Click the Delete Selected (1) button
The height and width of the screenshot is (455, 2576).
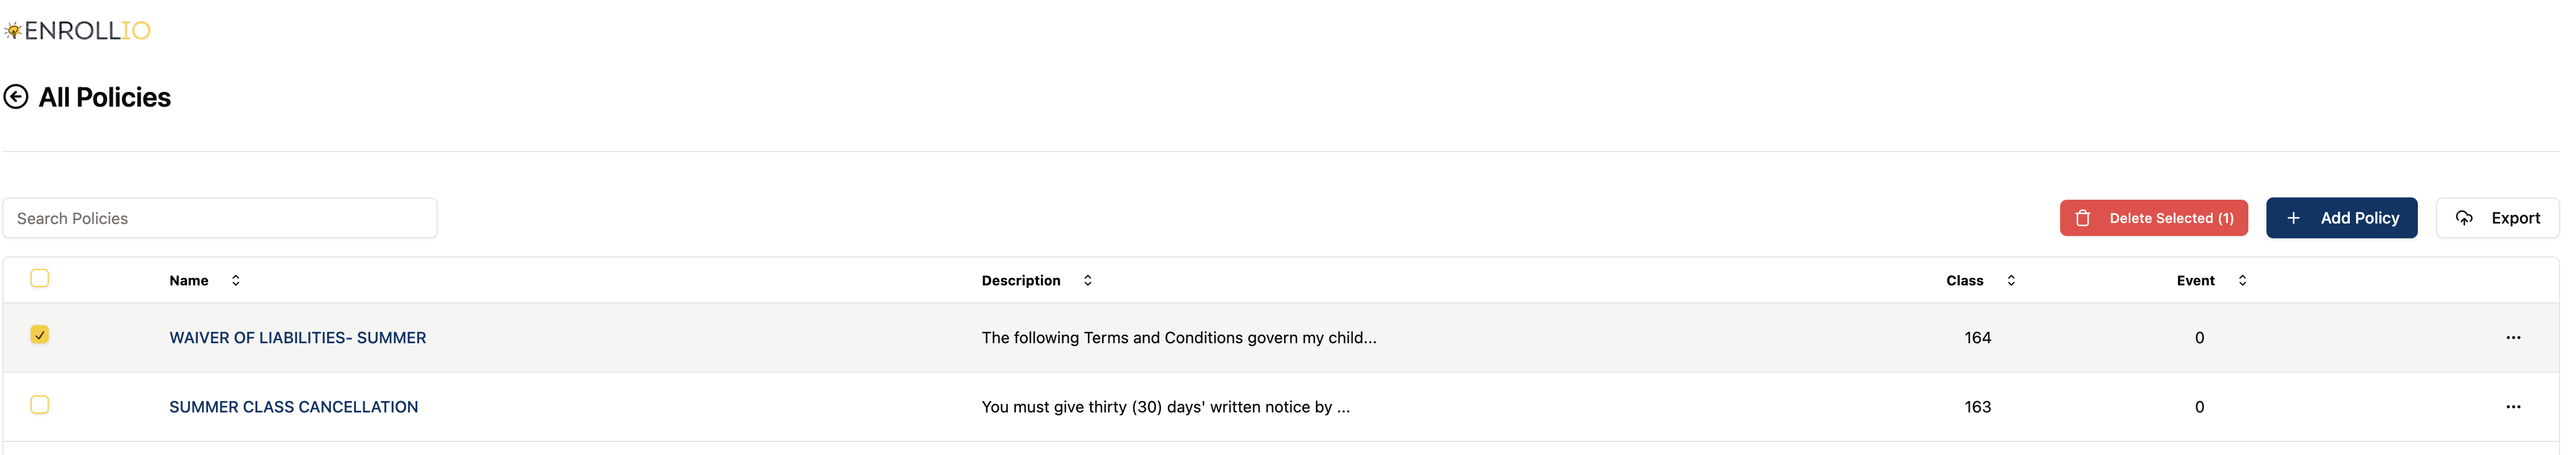click(x=2154, y=218)
